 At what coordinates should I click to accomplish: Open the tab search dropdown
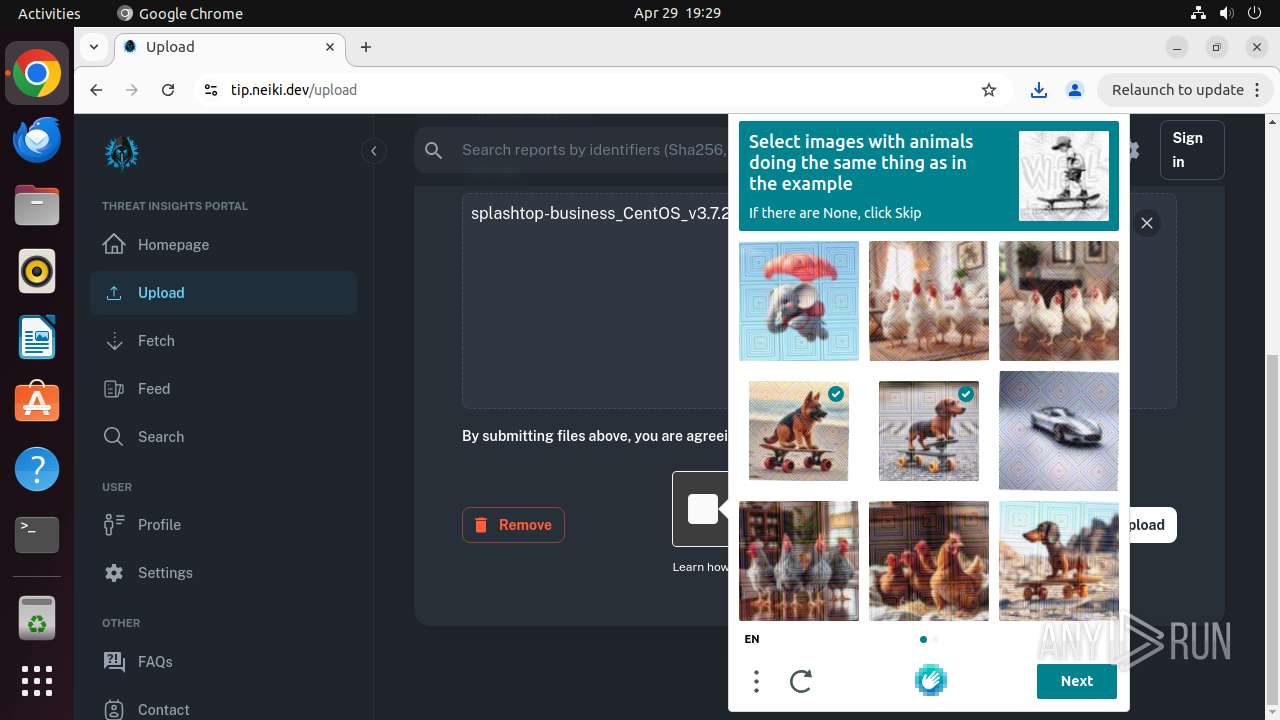click(93, 47)
